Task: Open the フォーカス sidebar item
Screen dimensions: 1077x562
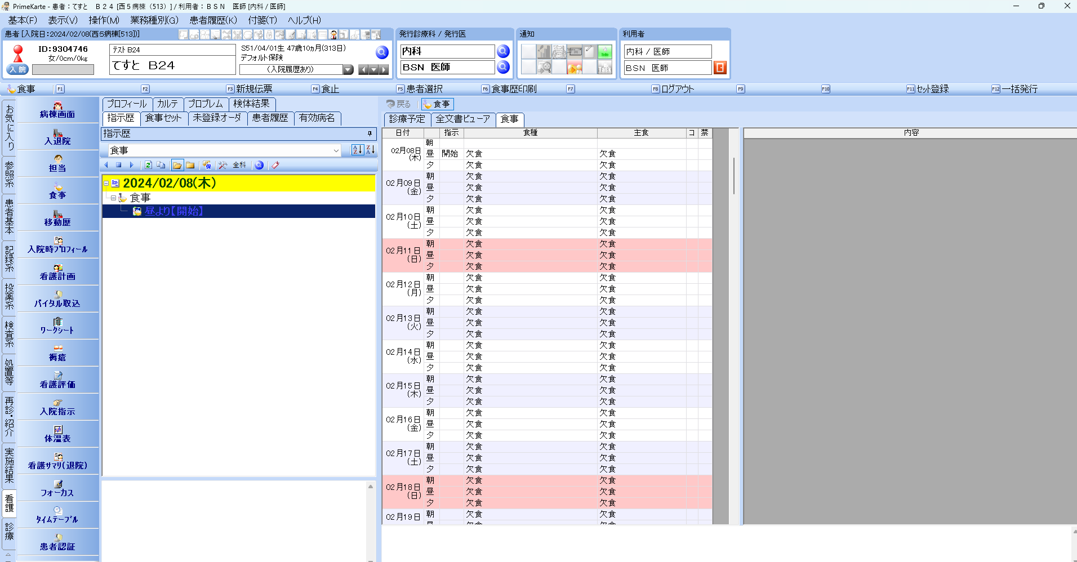Action: tap(58, 489)
